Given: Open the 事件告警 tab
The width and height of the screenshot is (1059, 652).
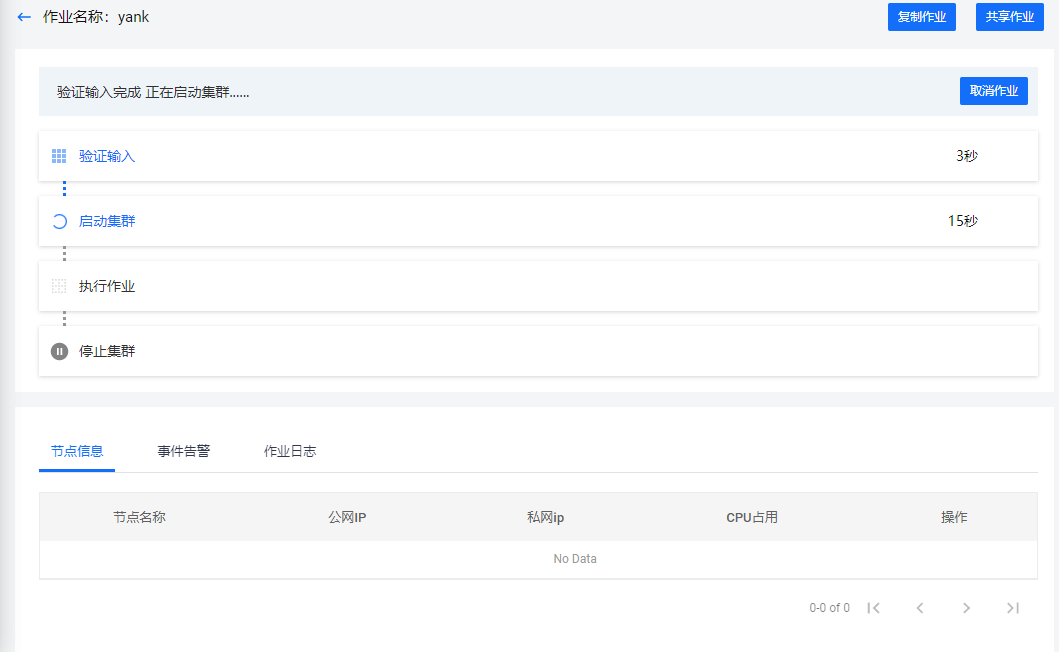Looking at the screenshot, I should 184,451.
